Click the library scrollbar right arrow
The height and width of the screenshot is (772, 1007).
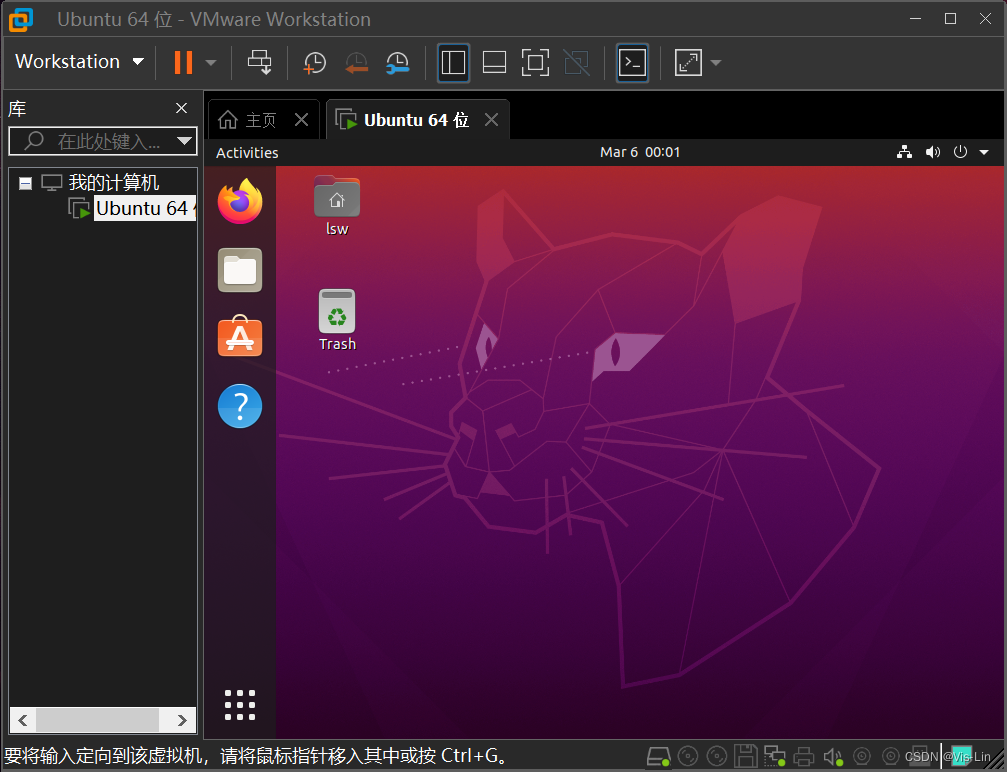pos(182,720)
